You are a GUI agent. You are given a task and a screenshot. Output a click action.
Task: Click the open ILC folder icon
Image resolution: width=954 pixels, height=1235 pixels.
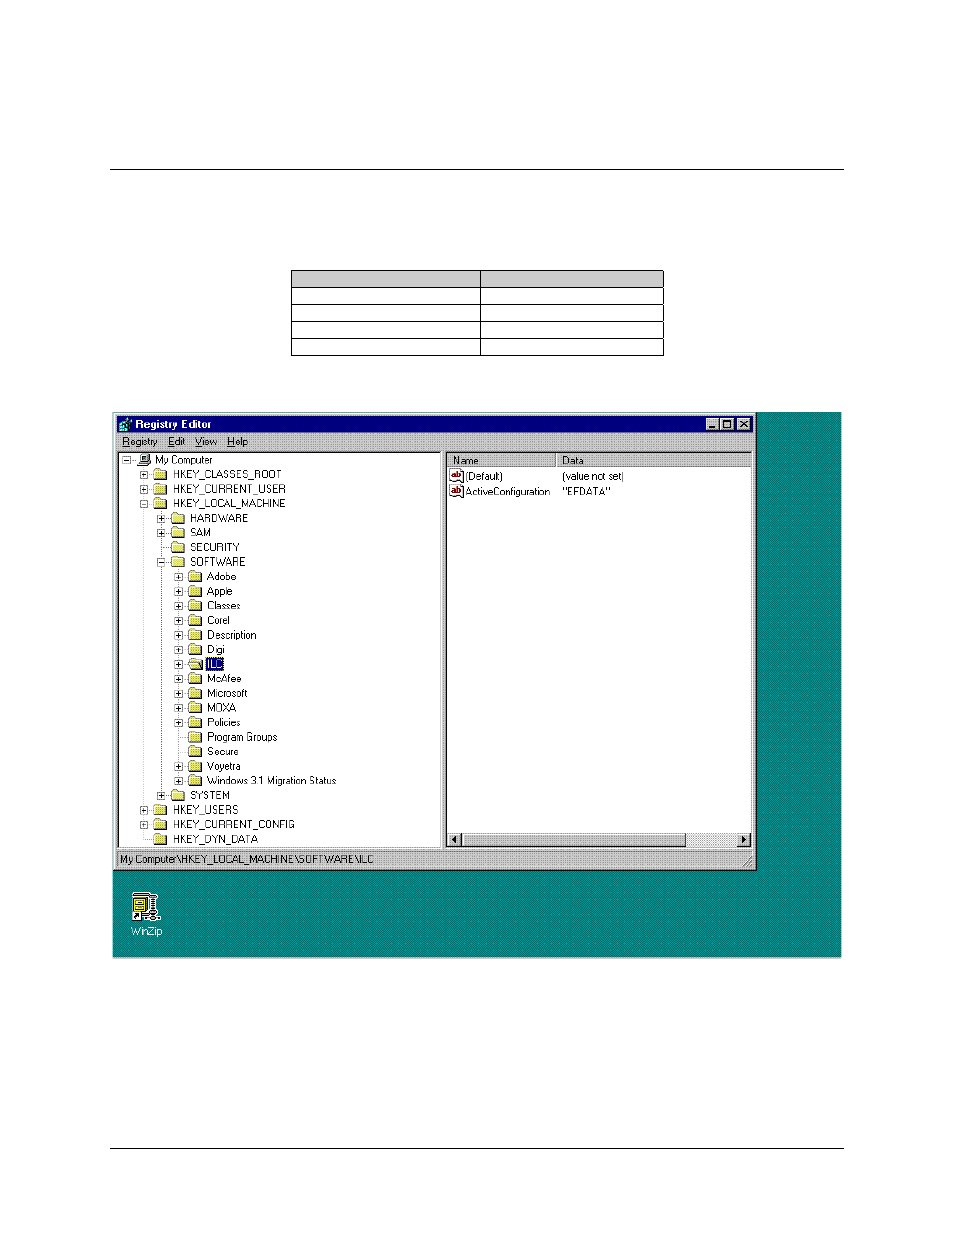point(195,664)
